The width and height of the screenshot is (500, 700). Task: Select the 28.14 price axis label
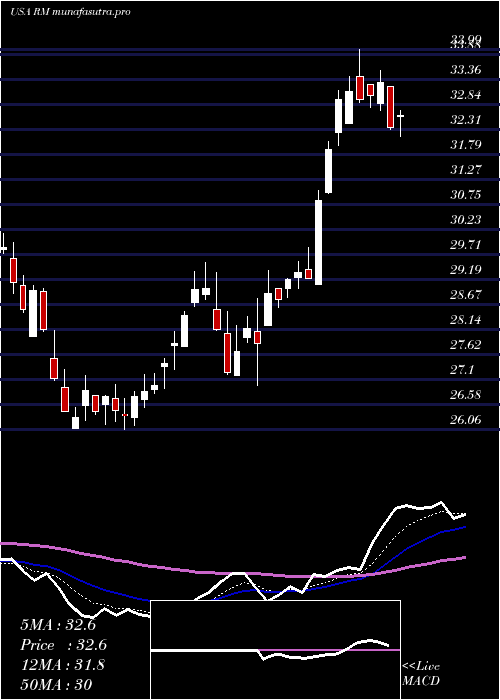coord(466,320)
